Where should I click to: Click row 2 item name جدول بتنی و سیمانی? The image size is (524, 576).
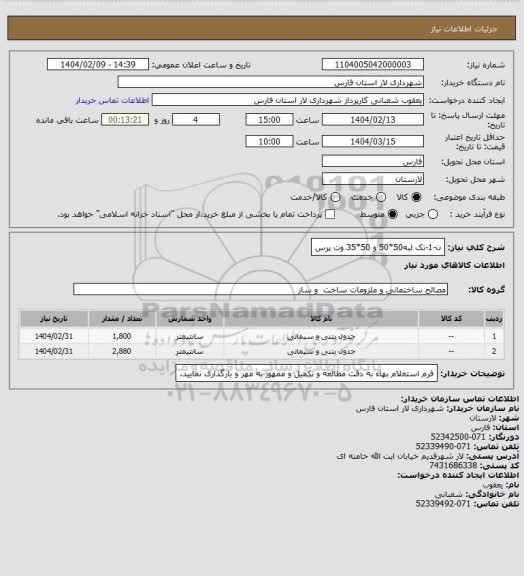321,351
